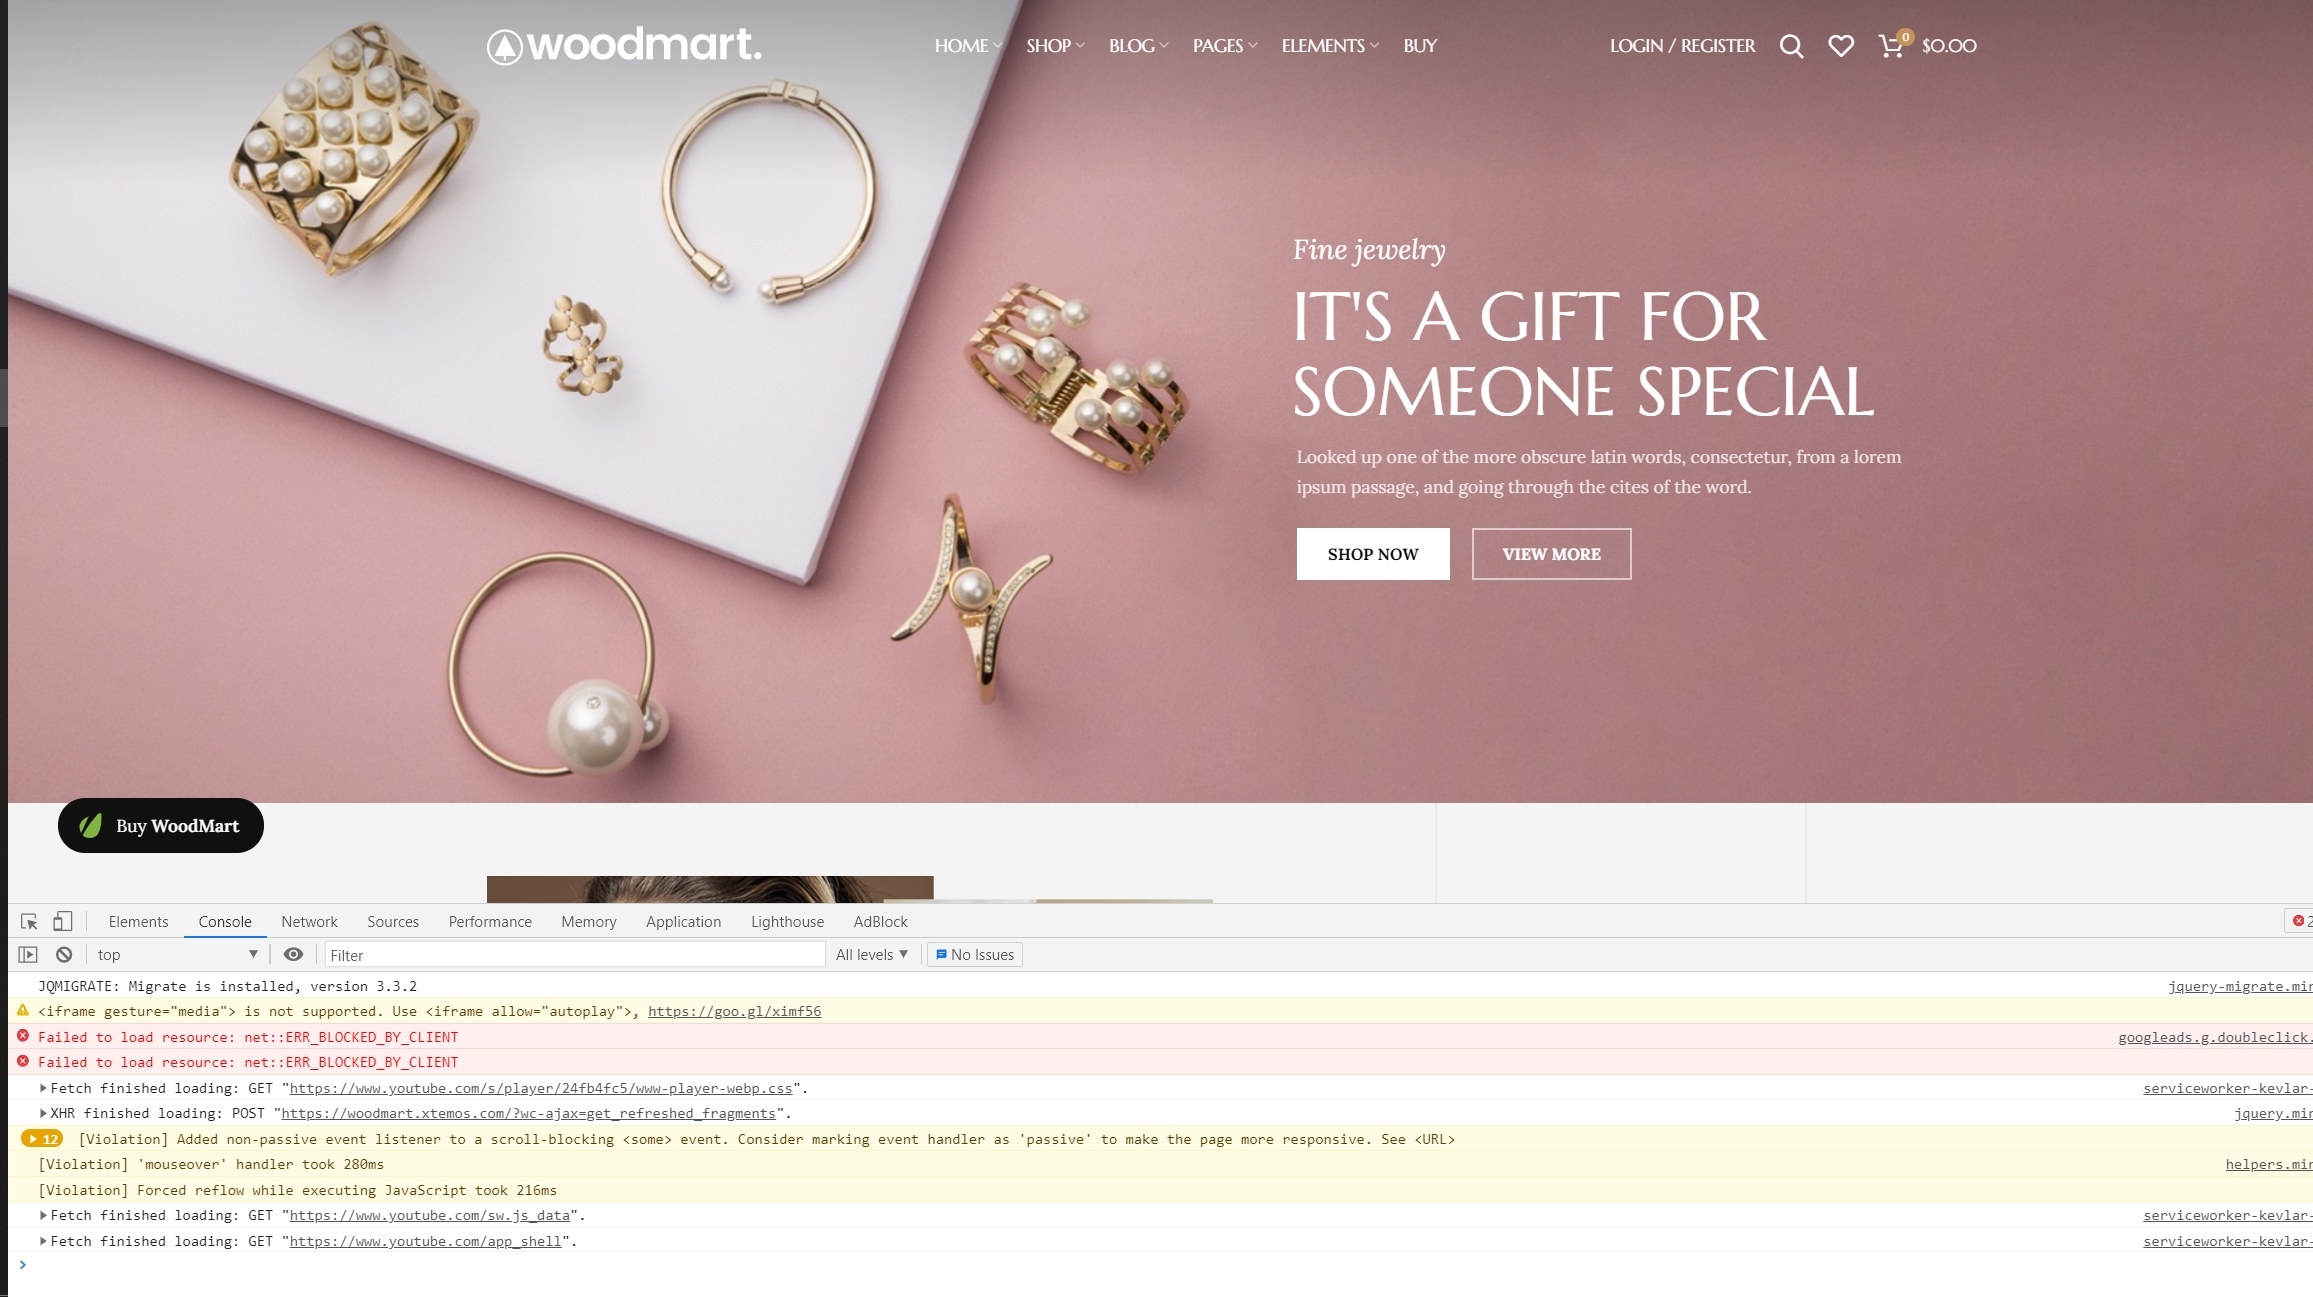Screen dimensions: 2313x1297
Task: Switch to the Lighthouse tab
Action: click(x=787, y=921)
